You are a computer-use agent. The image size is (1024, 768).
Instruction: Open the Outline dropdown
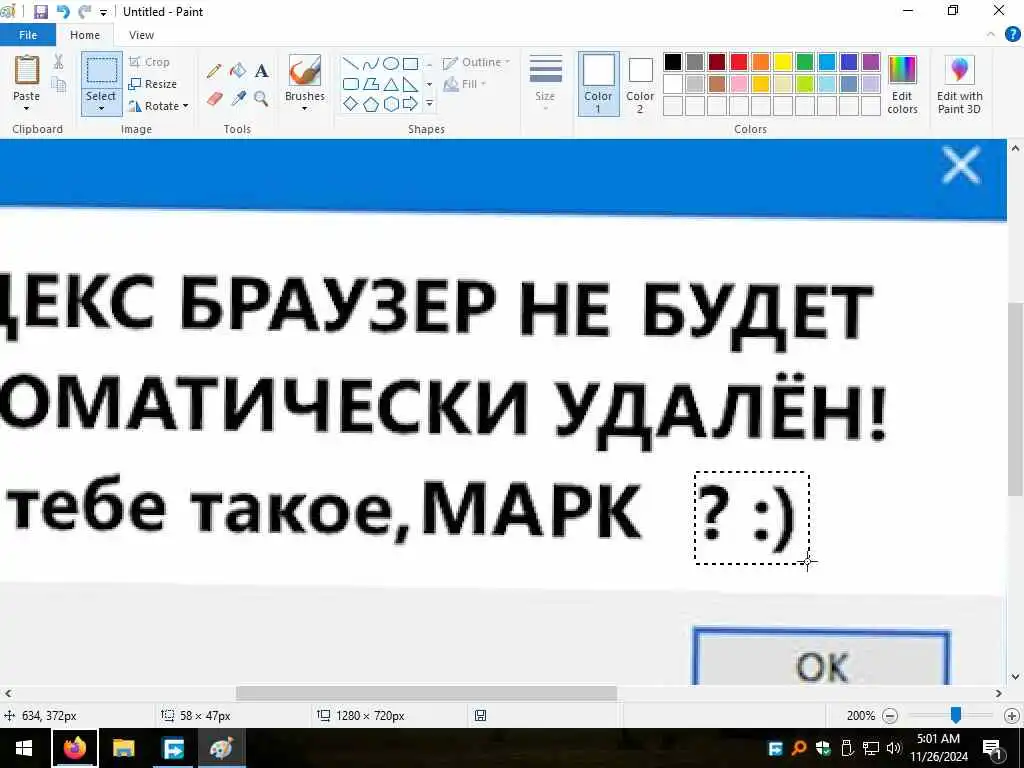(476, 62)
